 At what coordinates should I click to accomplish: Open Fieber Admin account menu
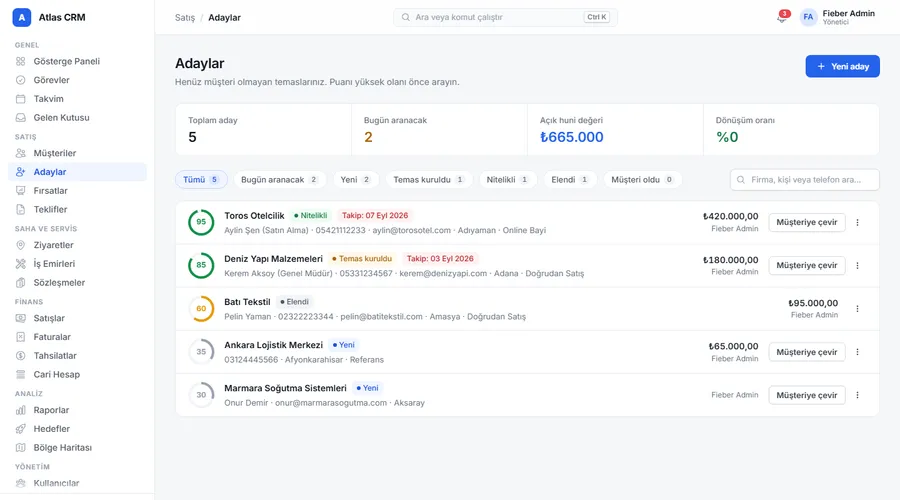[838, 17]
